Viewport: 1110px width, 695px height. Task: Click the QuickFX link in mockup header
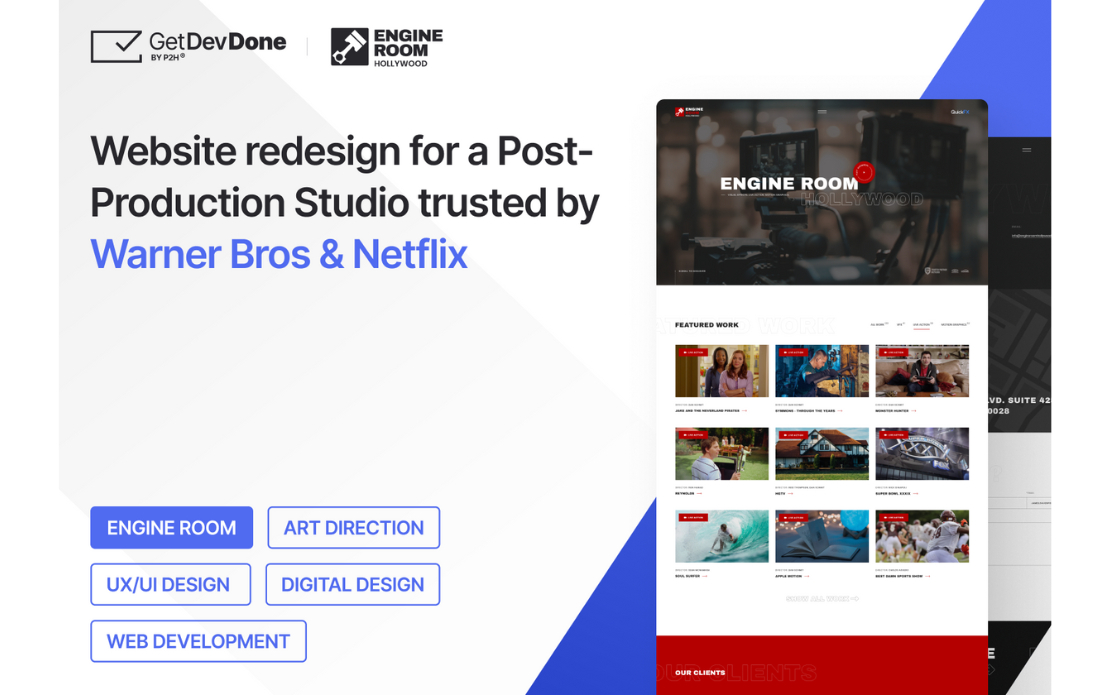coord(960,112)
